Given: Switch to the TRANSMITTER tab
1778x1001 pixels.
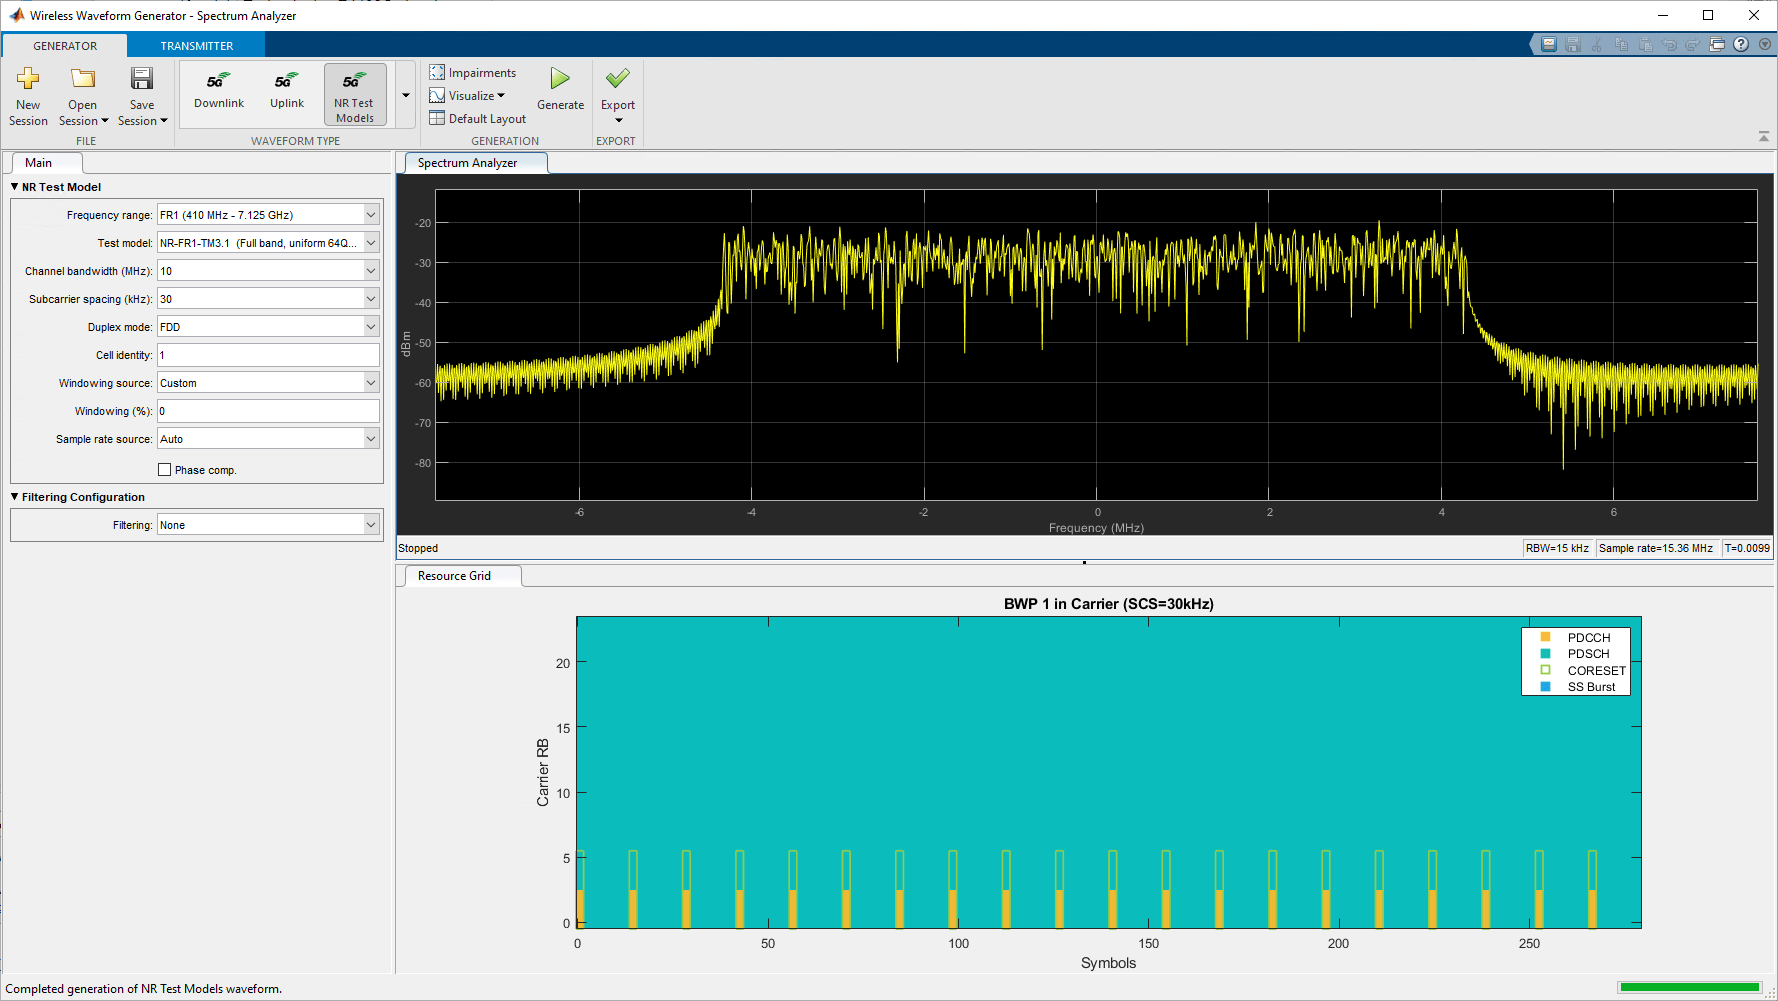Looking at the screenshot, I should pyautogui.click(x=197, y=46).
